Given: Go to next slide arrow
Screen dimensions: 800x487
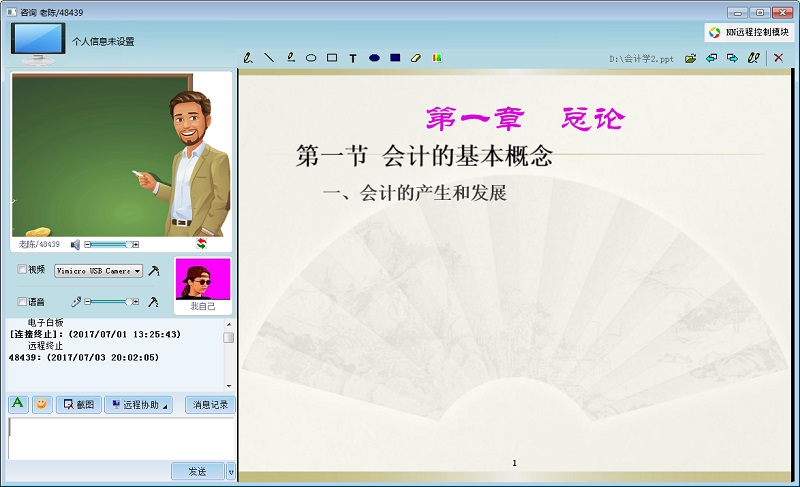Looking at the screenshot, I should click(732, 58).
